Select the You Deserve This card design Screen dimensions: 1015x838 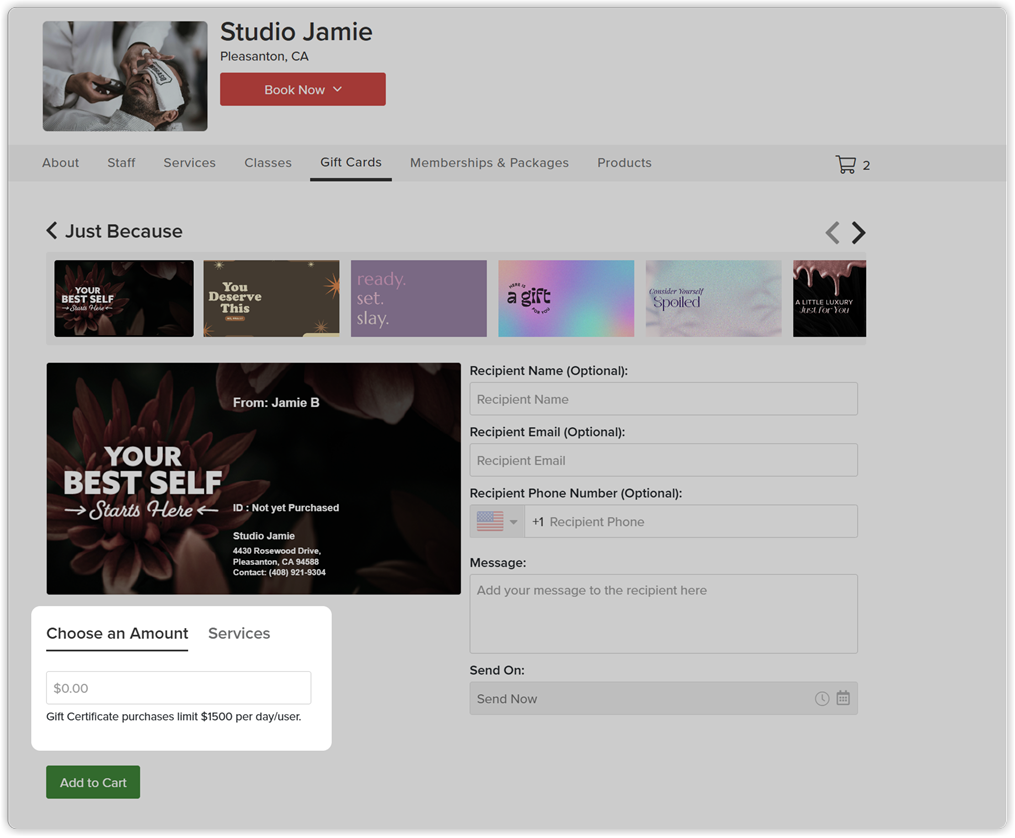(x=271, y=298)
